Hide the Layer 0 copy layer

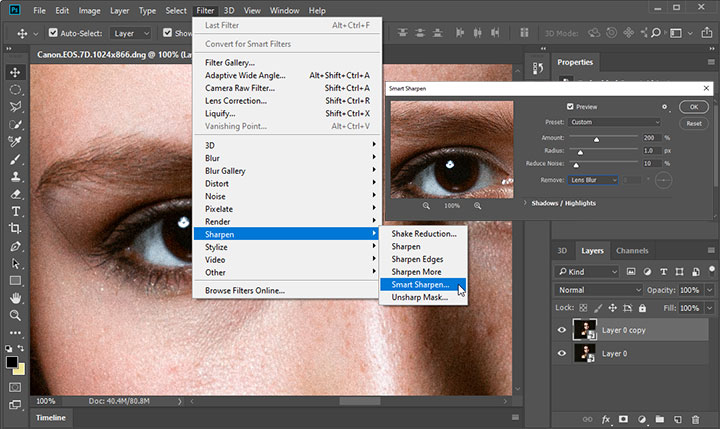pyautogui.click(x=561, y=330)
